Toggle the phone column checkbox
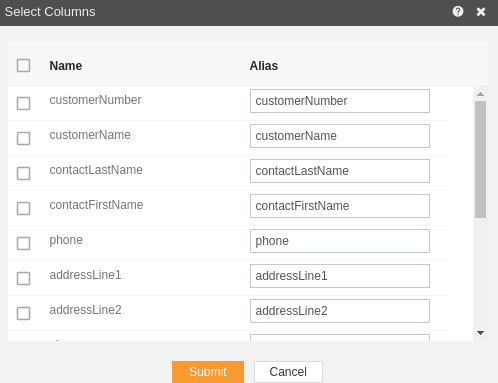Screen dimensions: 498x383 23,243
